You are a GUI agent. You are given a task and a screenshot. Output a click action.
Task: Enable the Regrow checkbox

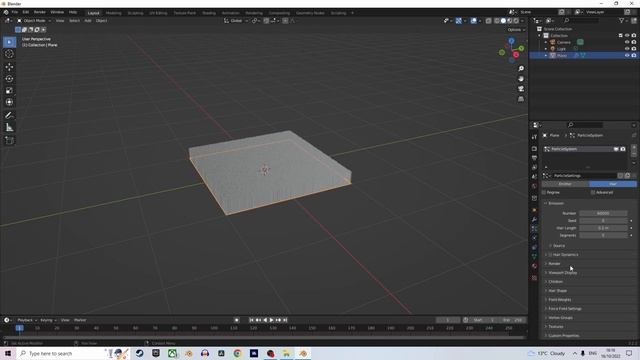(544, 192)
